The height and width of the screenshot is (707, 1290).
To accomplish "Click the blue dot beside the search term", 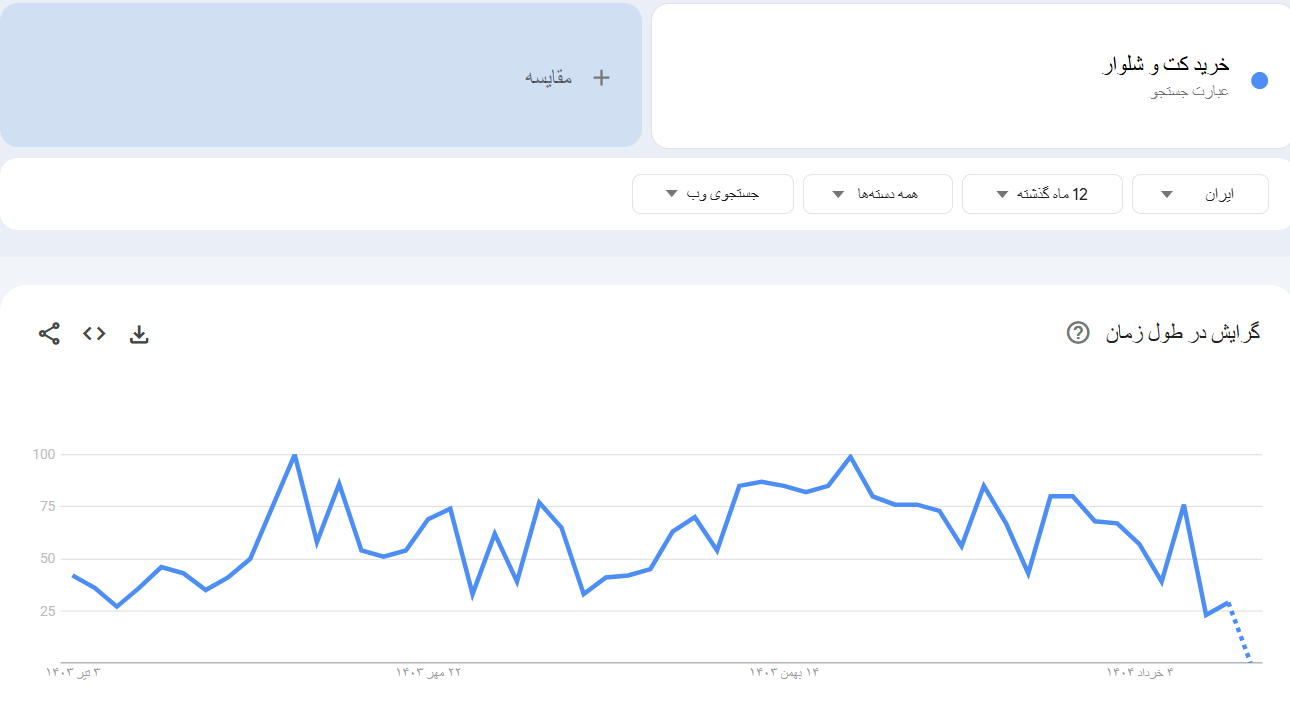I will coord(1259,81).
